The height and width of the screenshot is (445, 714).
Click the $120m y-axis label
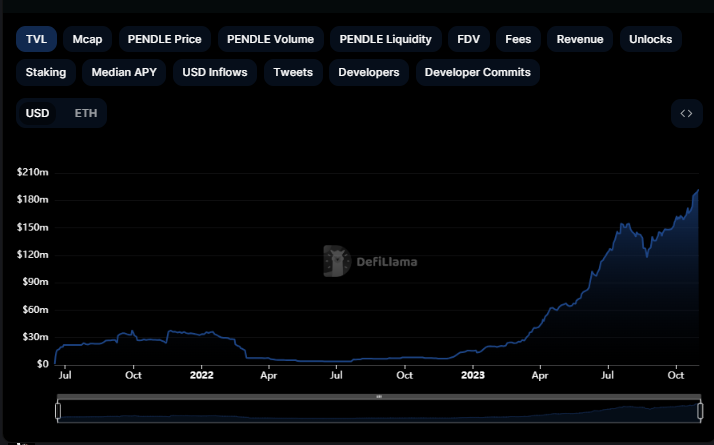click(x=32, y=255)
